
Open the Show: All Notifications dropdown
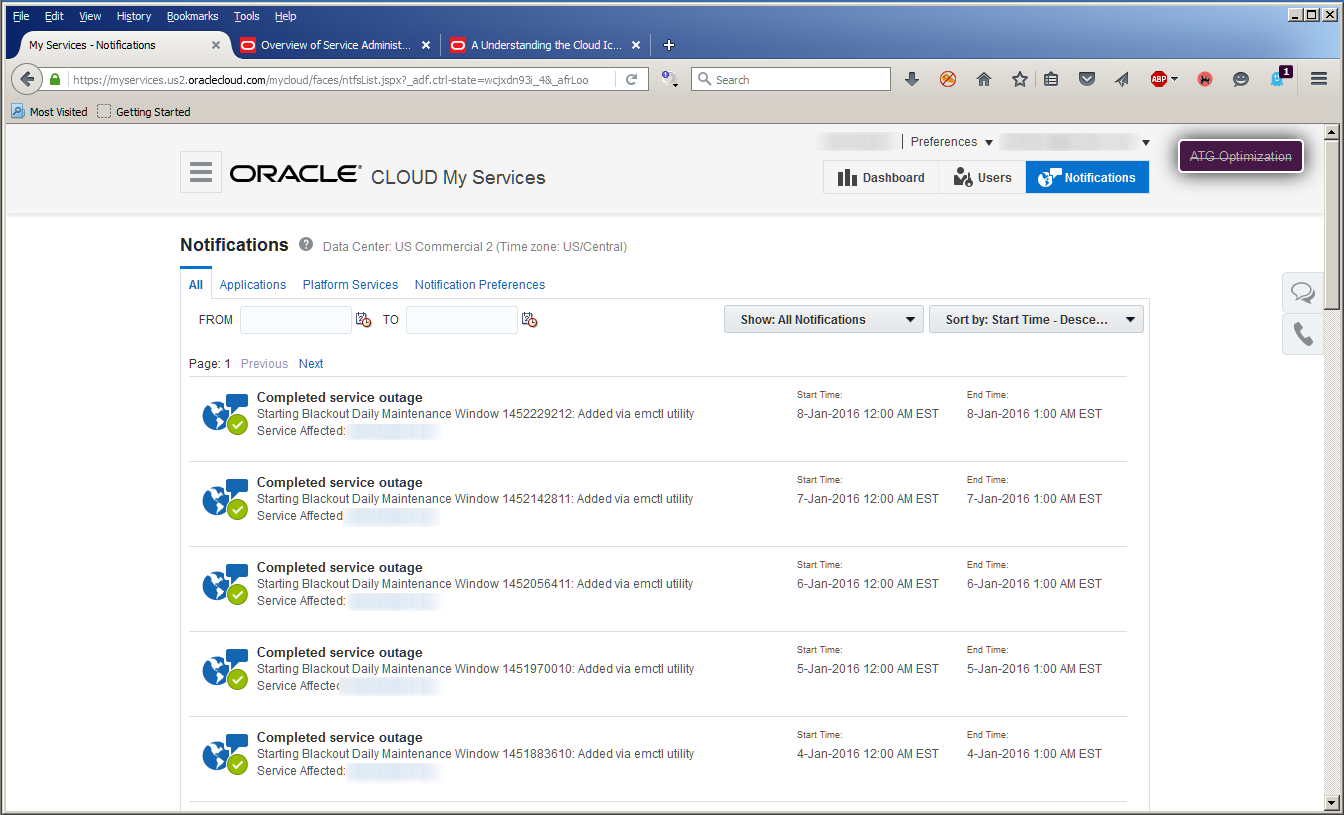coord(824,320)
